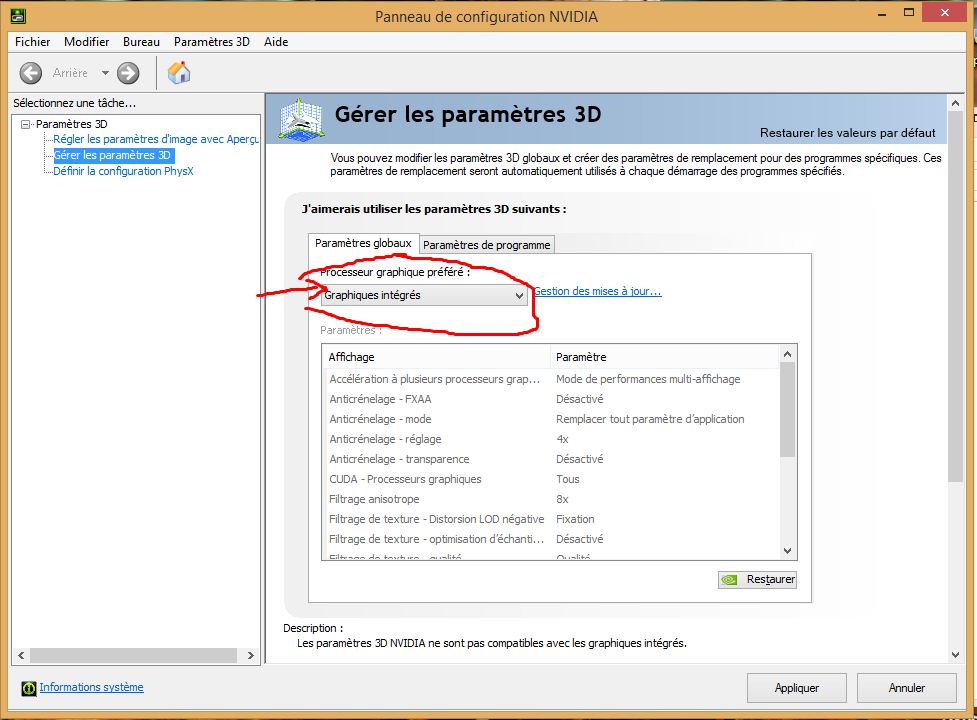Click the Mode de performances multi-affichage value

click(x=648, y=379)
